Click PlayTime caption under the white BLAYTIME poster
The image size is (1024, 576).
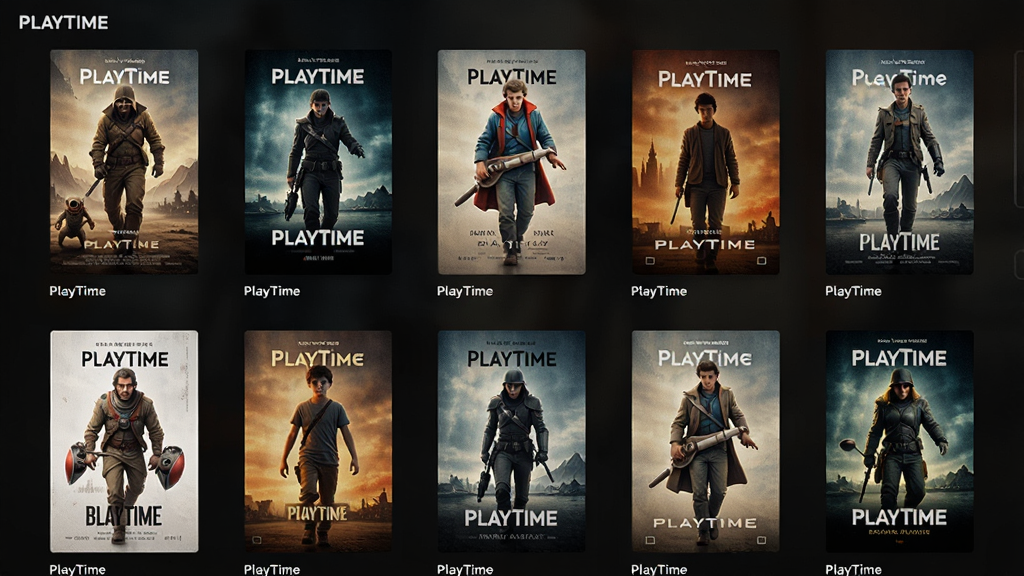[x=78, y=569]
